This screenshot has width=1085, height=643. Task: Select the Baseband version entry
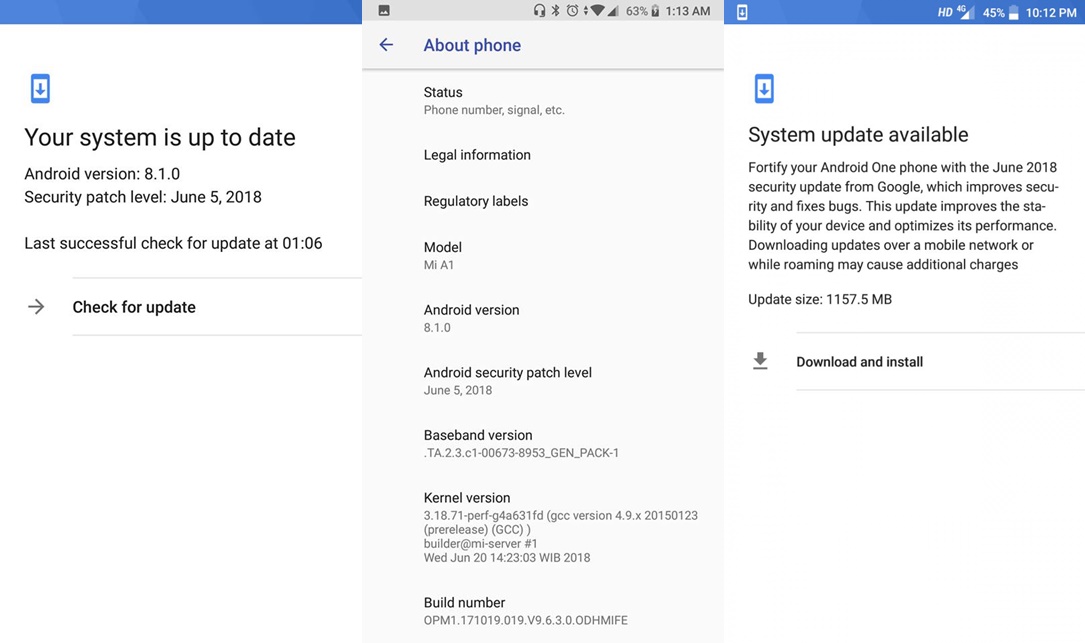542,444
